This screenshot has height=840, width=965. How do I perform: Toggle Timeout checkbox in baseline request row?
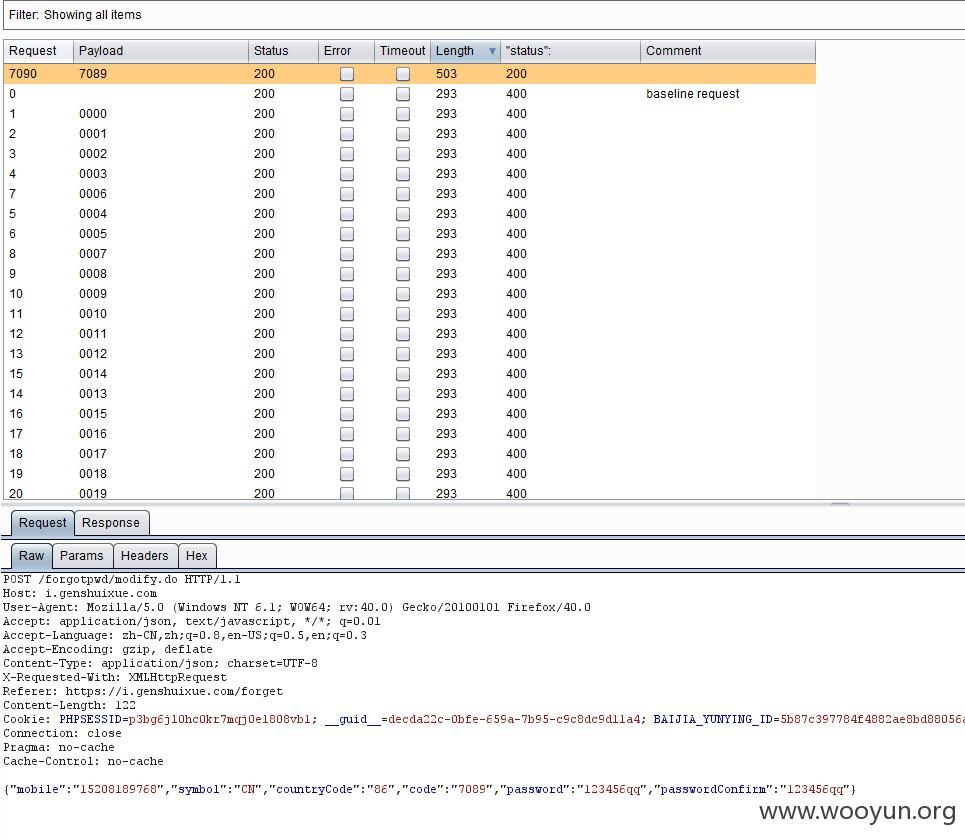point(403,94)
